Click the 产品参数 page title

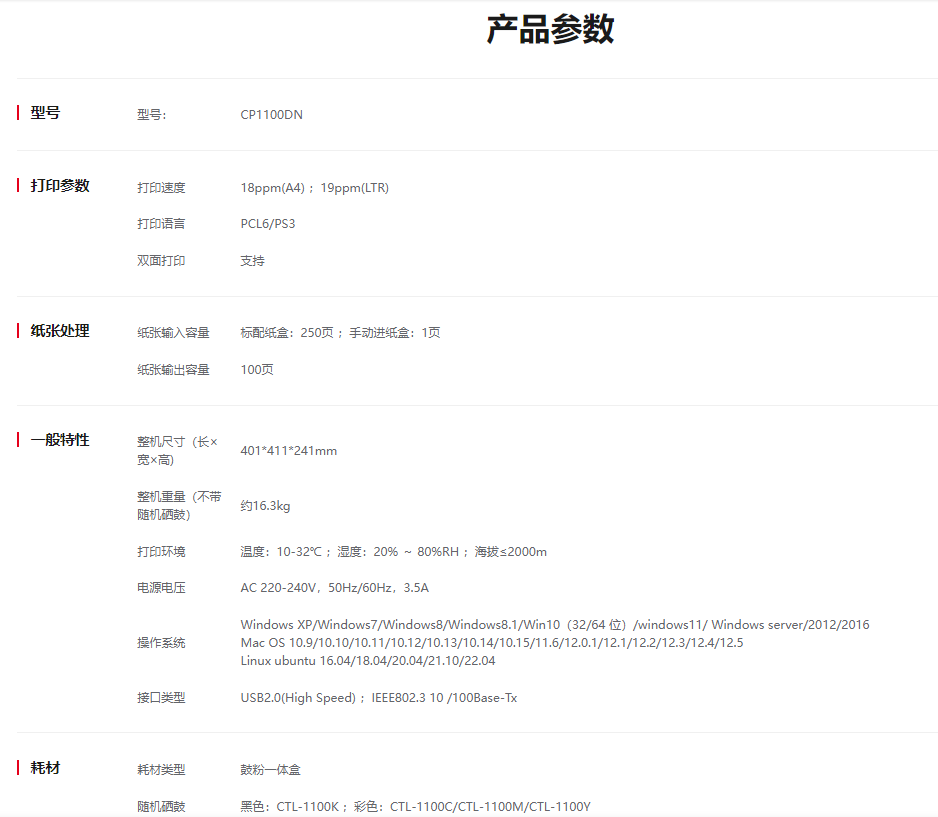click(550, 30)
